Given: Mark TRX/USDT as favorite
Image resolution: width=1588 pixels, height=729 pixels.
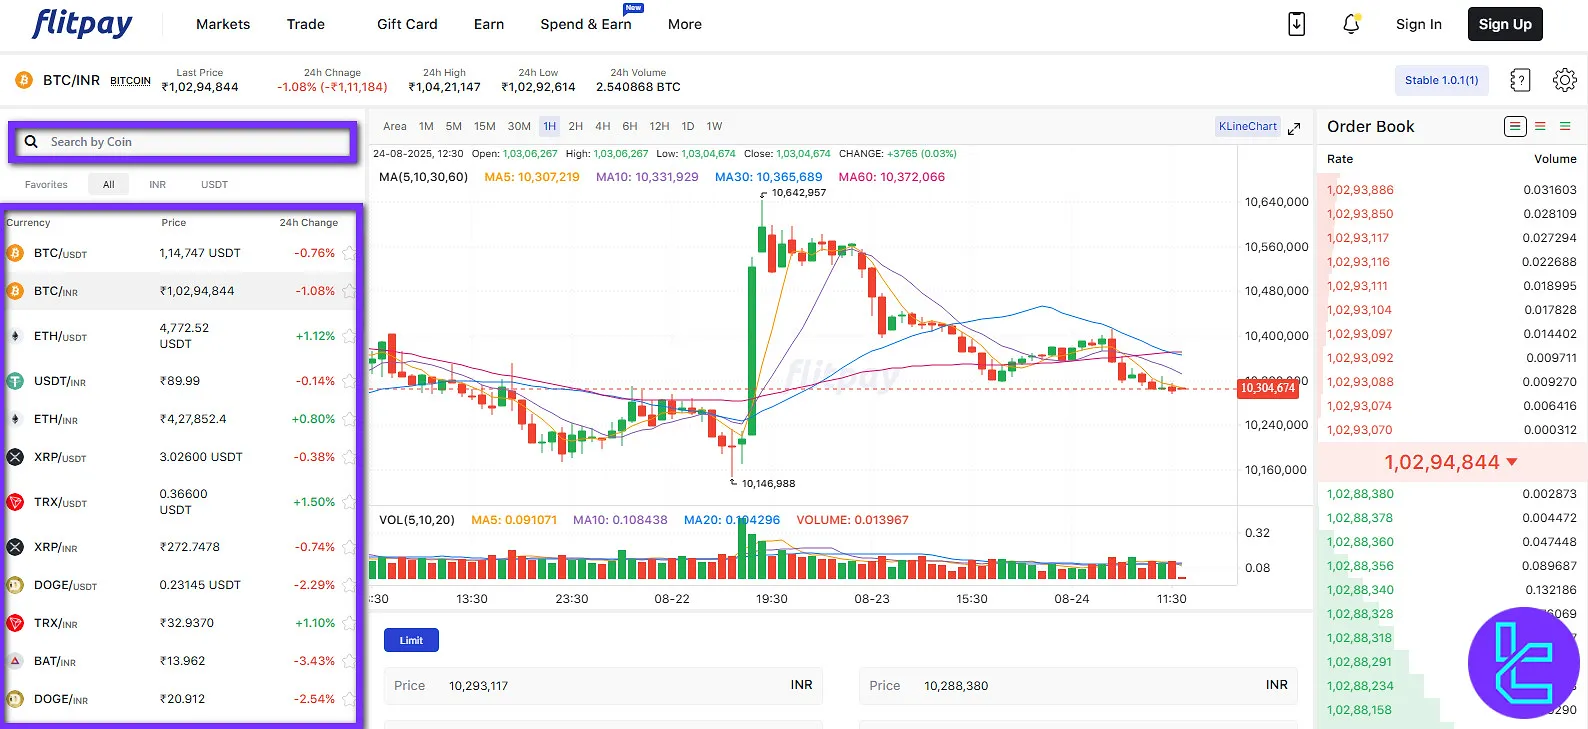Looking at the screenshot, I should pos(348,502).
